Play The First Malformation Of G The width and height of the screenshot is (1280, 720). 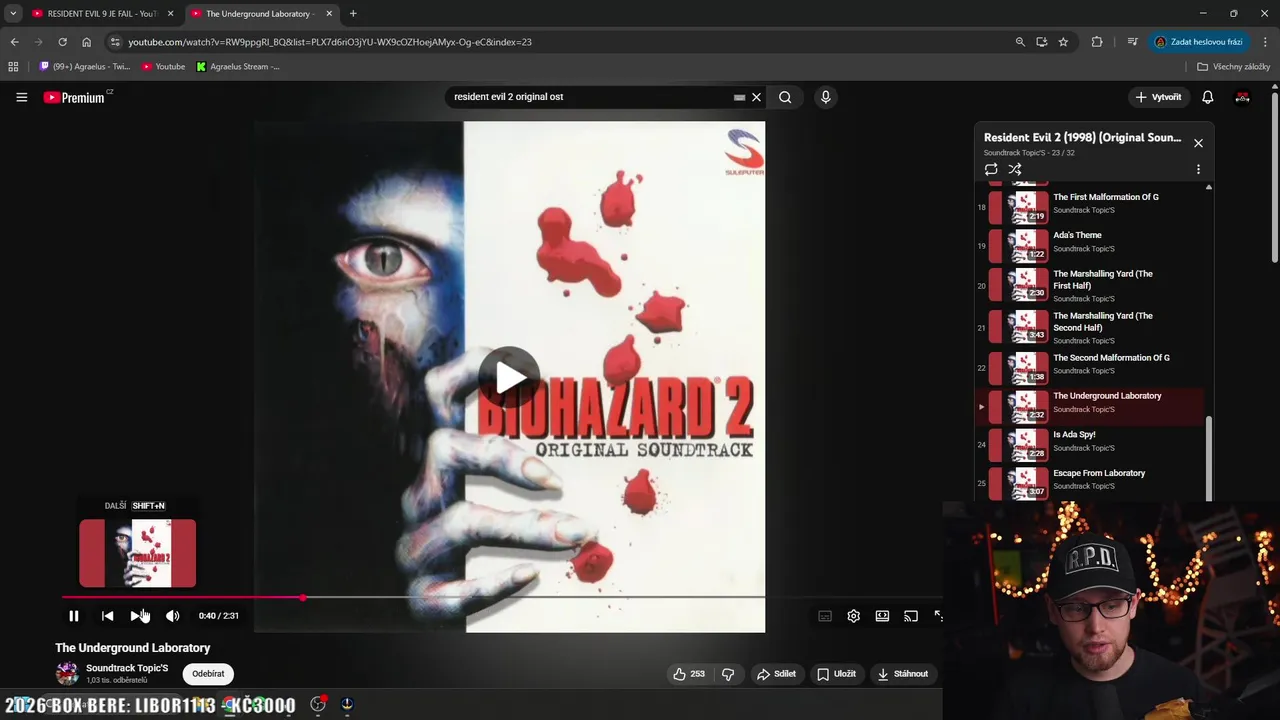point(1090,207)
